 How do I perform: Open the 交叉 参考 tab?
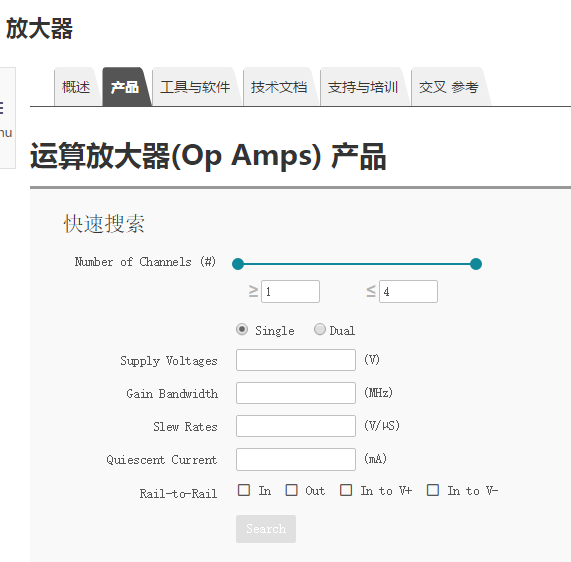coord(449,87)
